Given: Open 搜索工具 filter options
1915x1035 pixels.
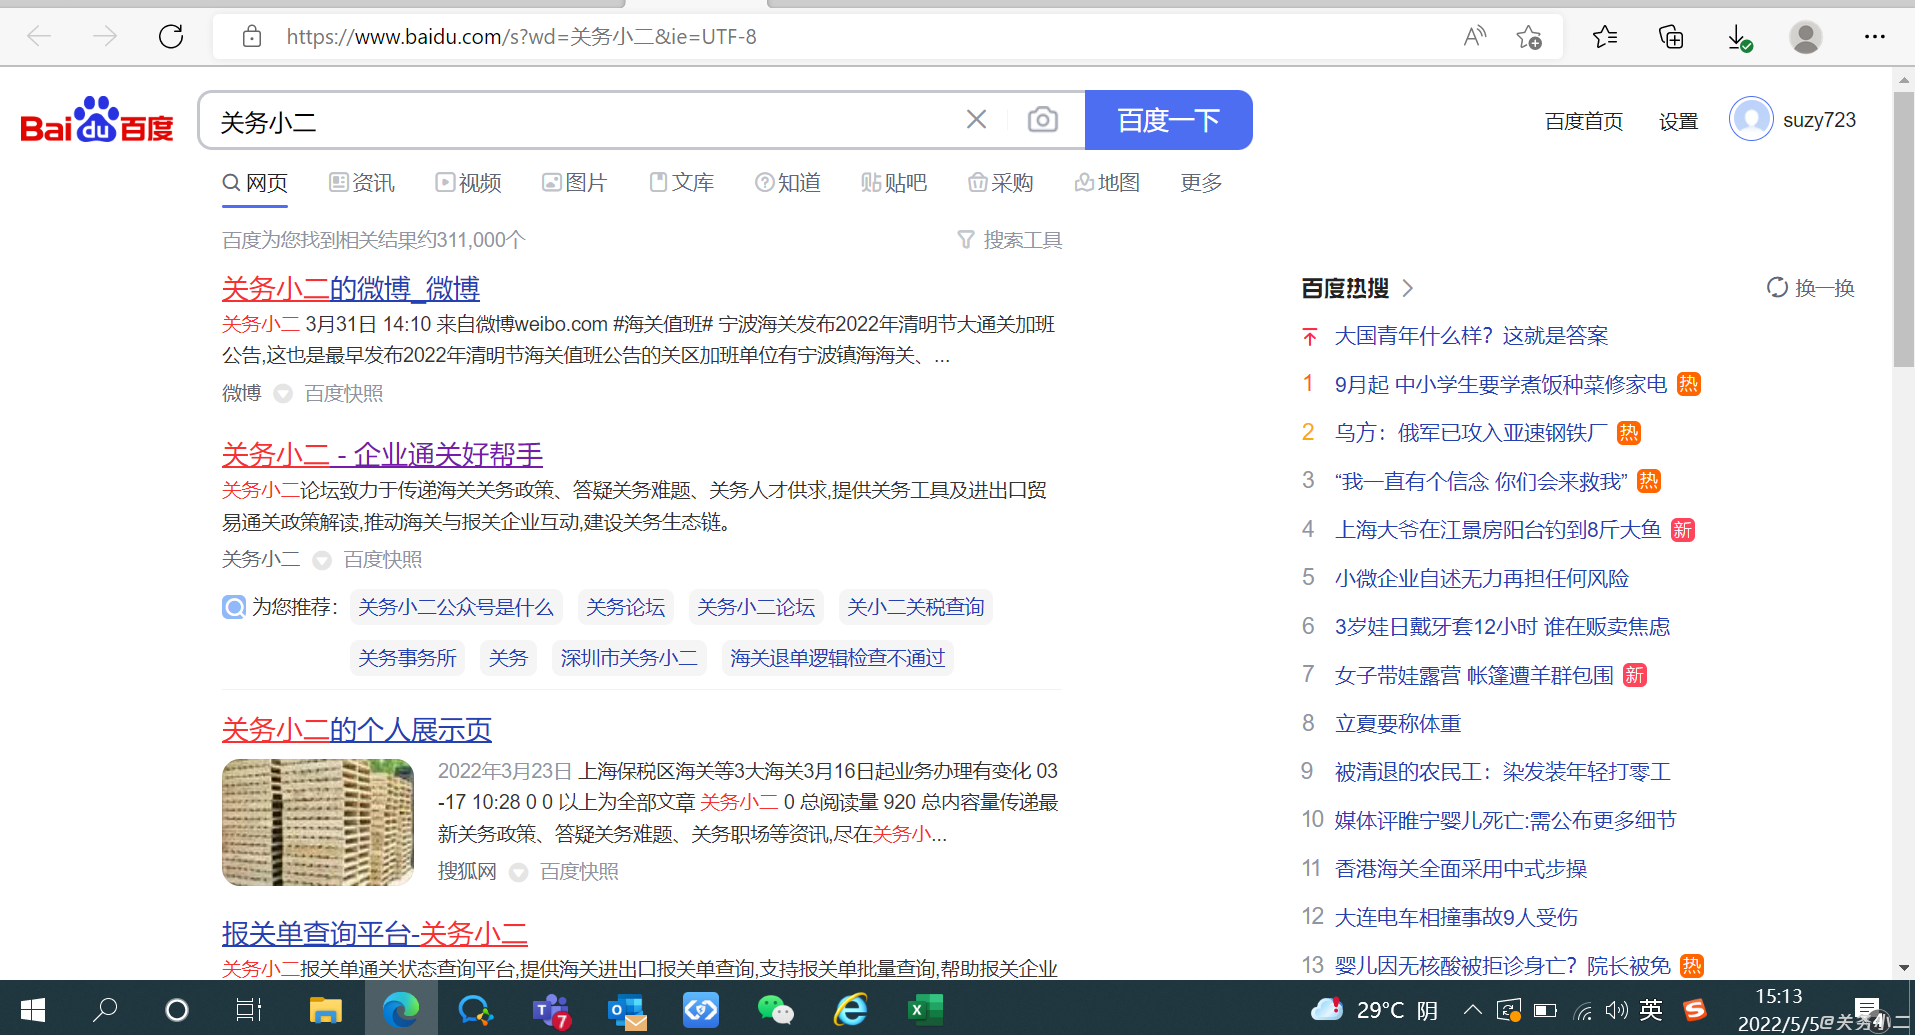Looking at the screenshot, I should (x=1010, y=240).
